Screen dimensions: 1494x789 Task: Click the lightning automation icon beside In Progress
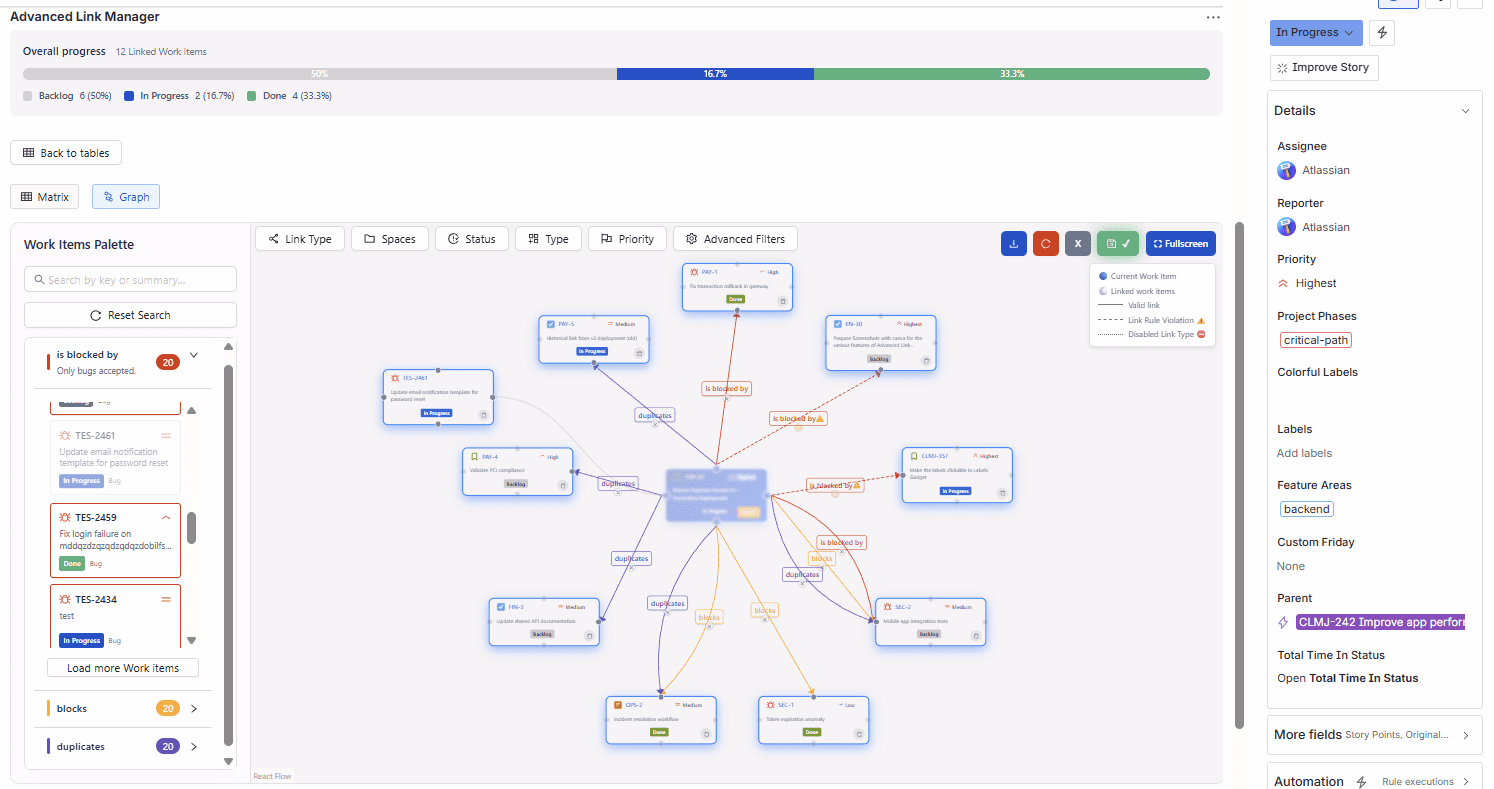click(x=1381, y=32)
